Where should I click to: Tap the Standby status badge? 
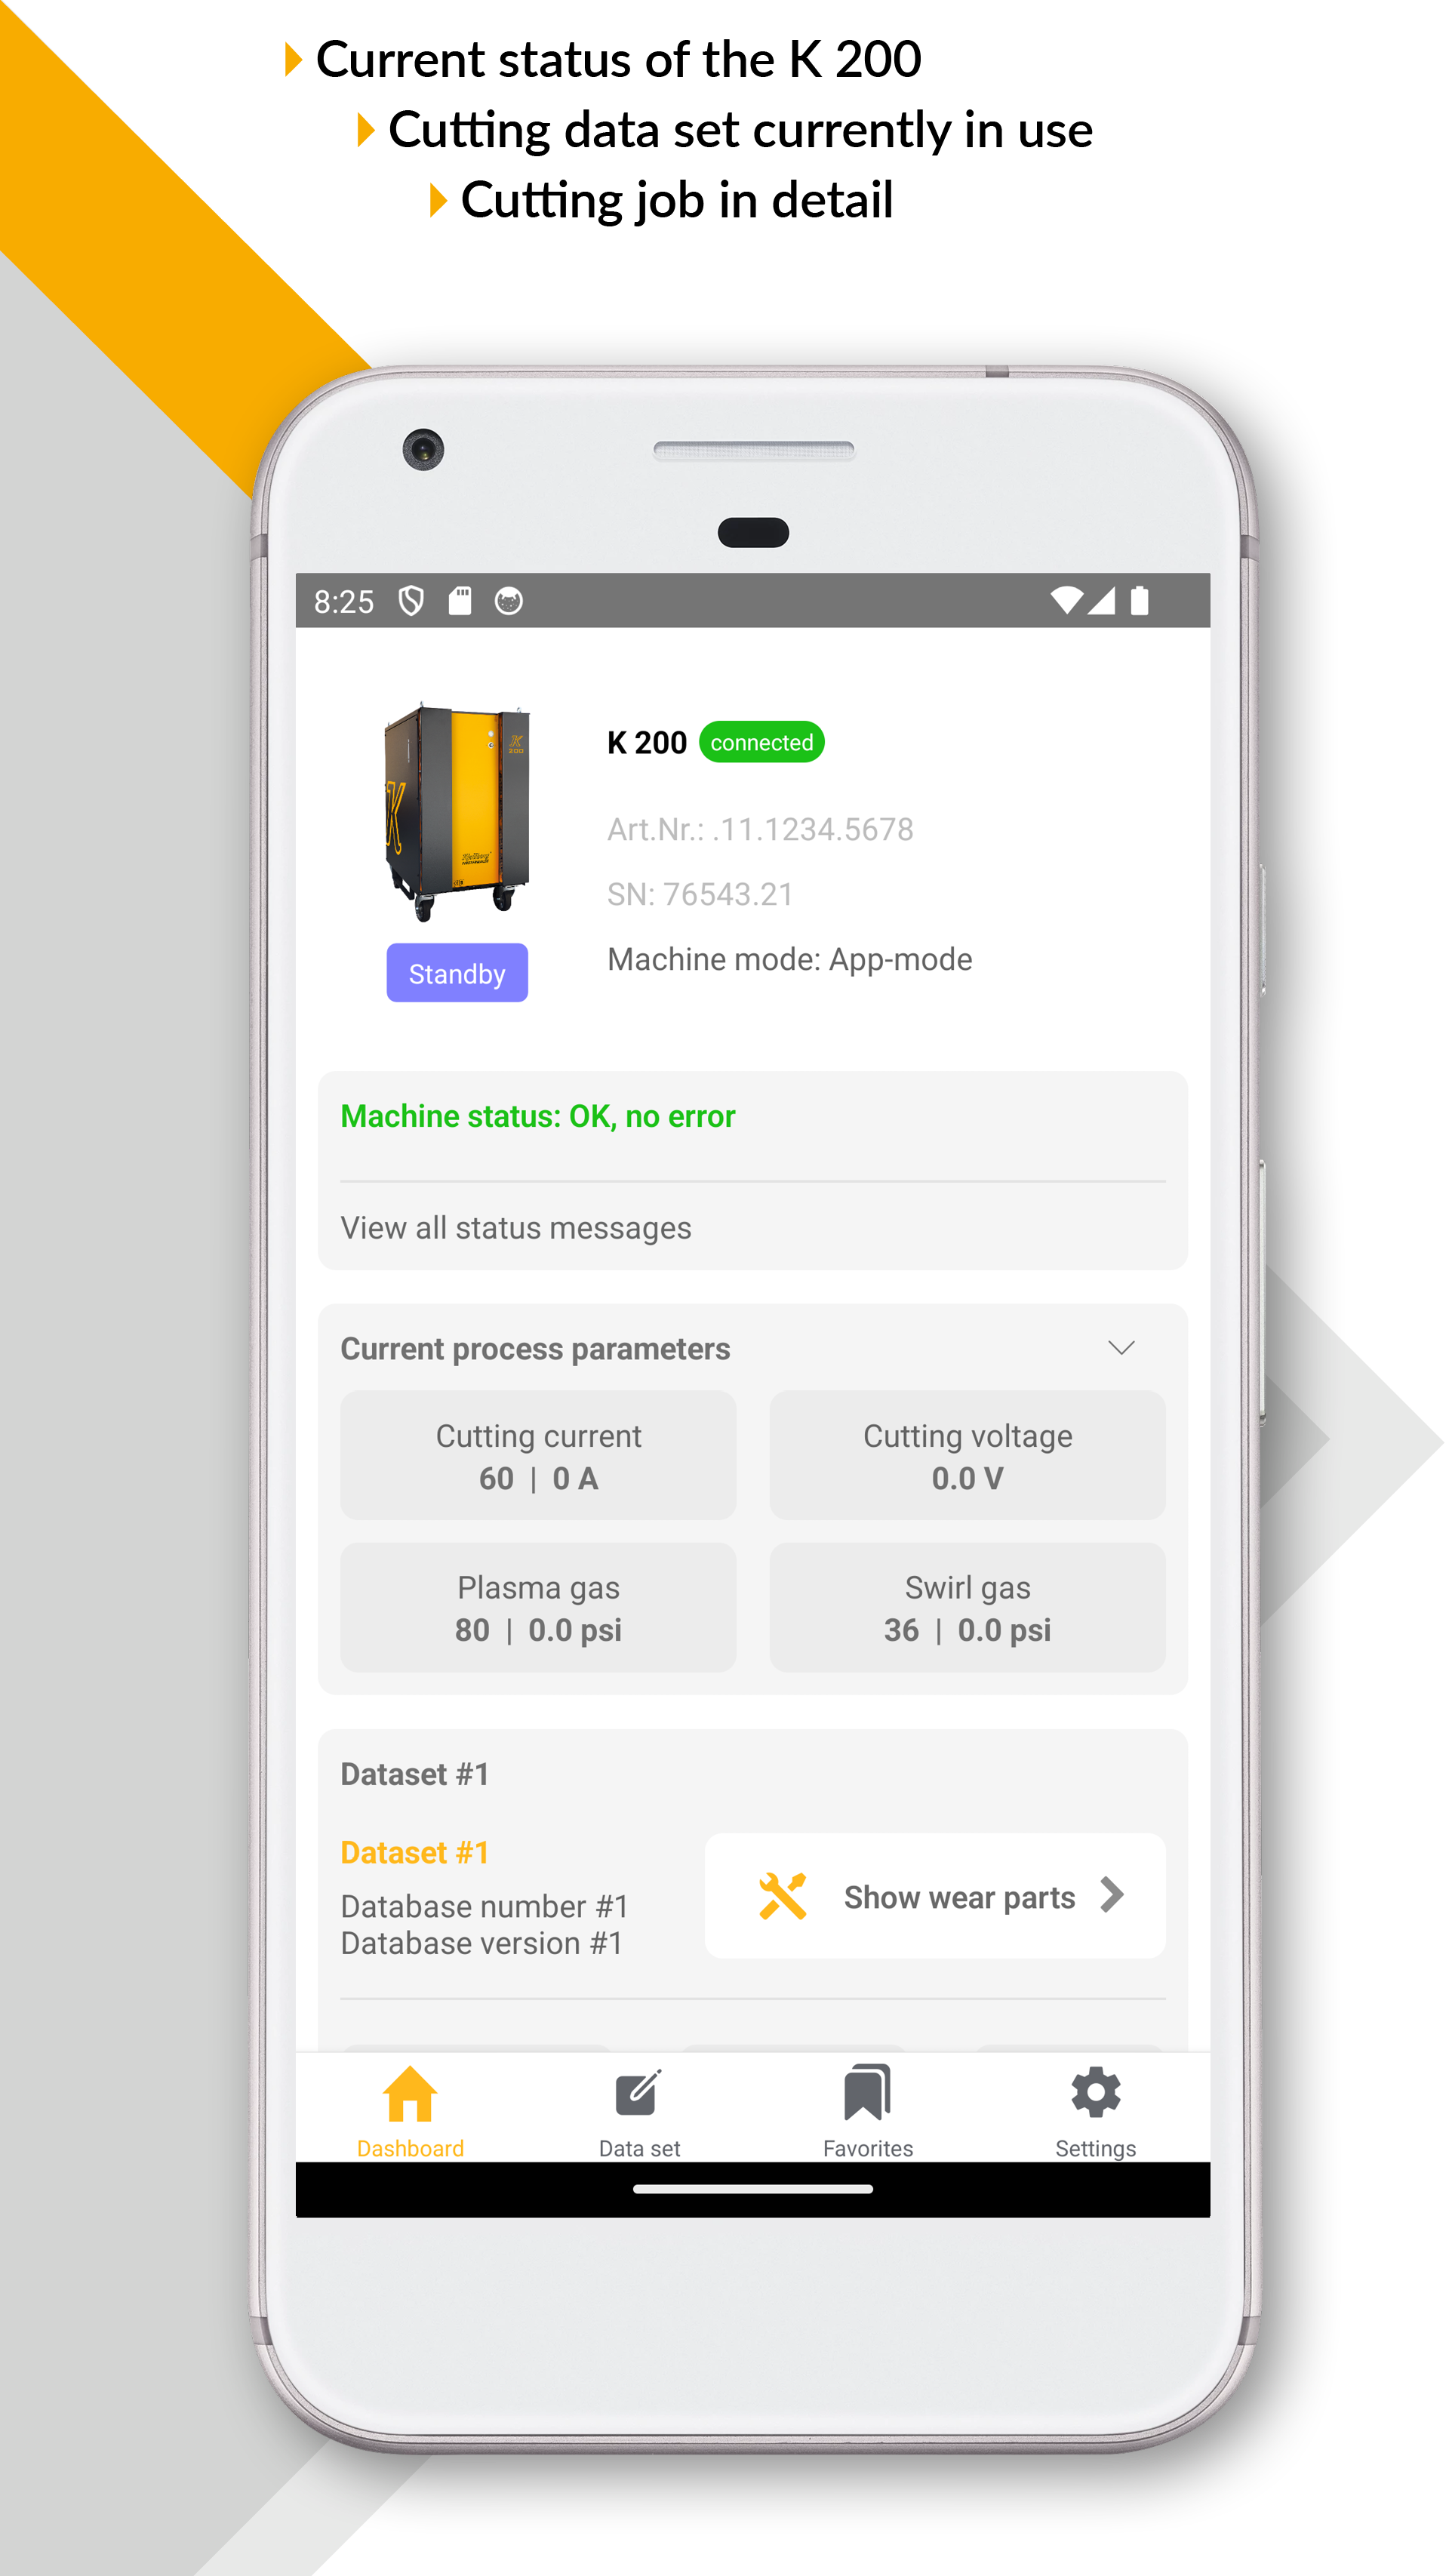(x=457, y=973)
